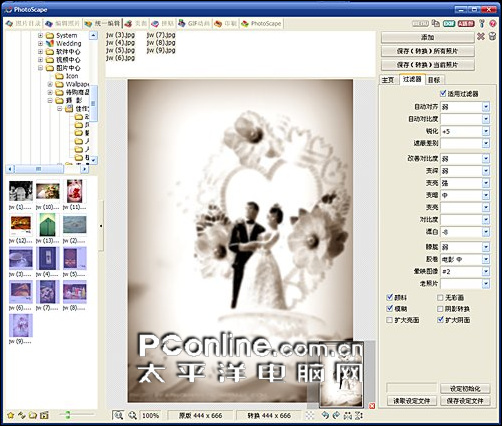Click the rotate counter-clockwise icon
502x426 pixels.
pyautogui.click(x=325, y=415)
